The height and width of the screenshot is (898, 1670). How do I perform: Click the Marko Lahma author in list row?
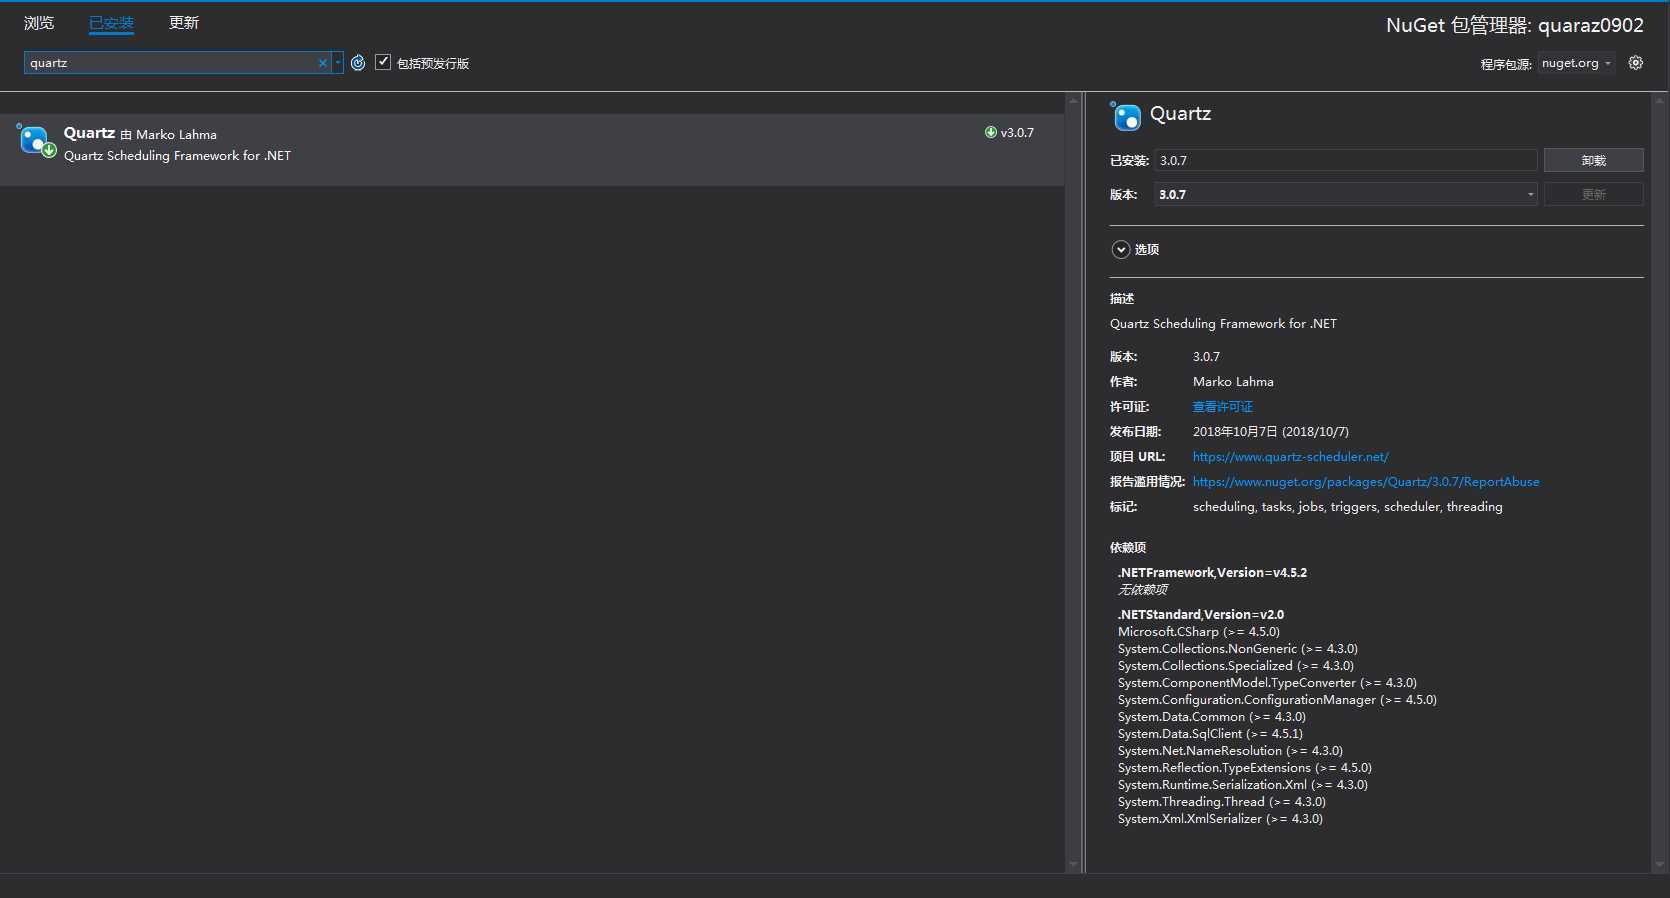click(176, 134)
